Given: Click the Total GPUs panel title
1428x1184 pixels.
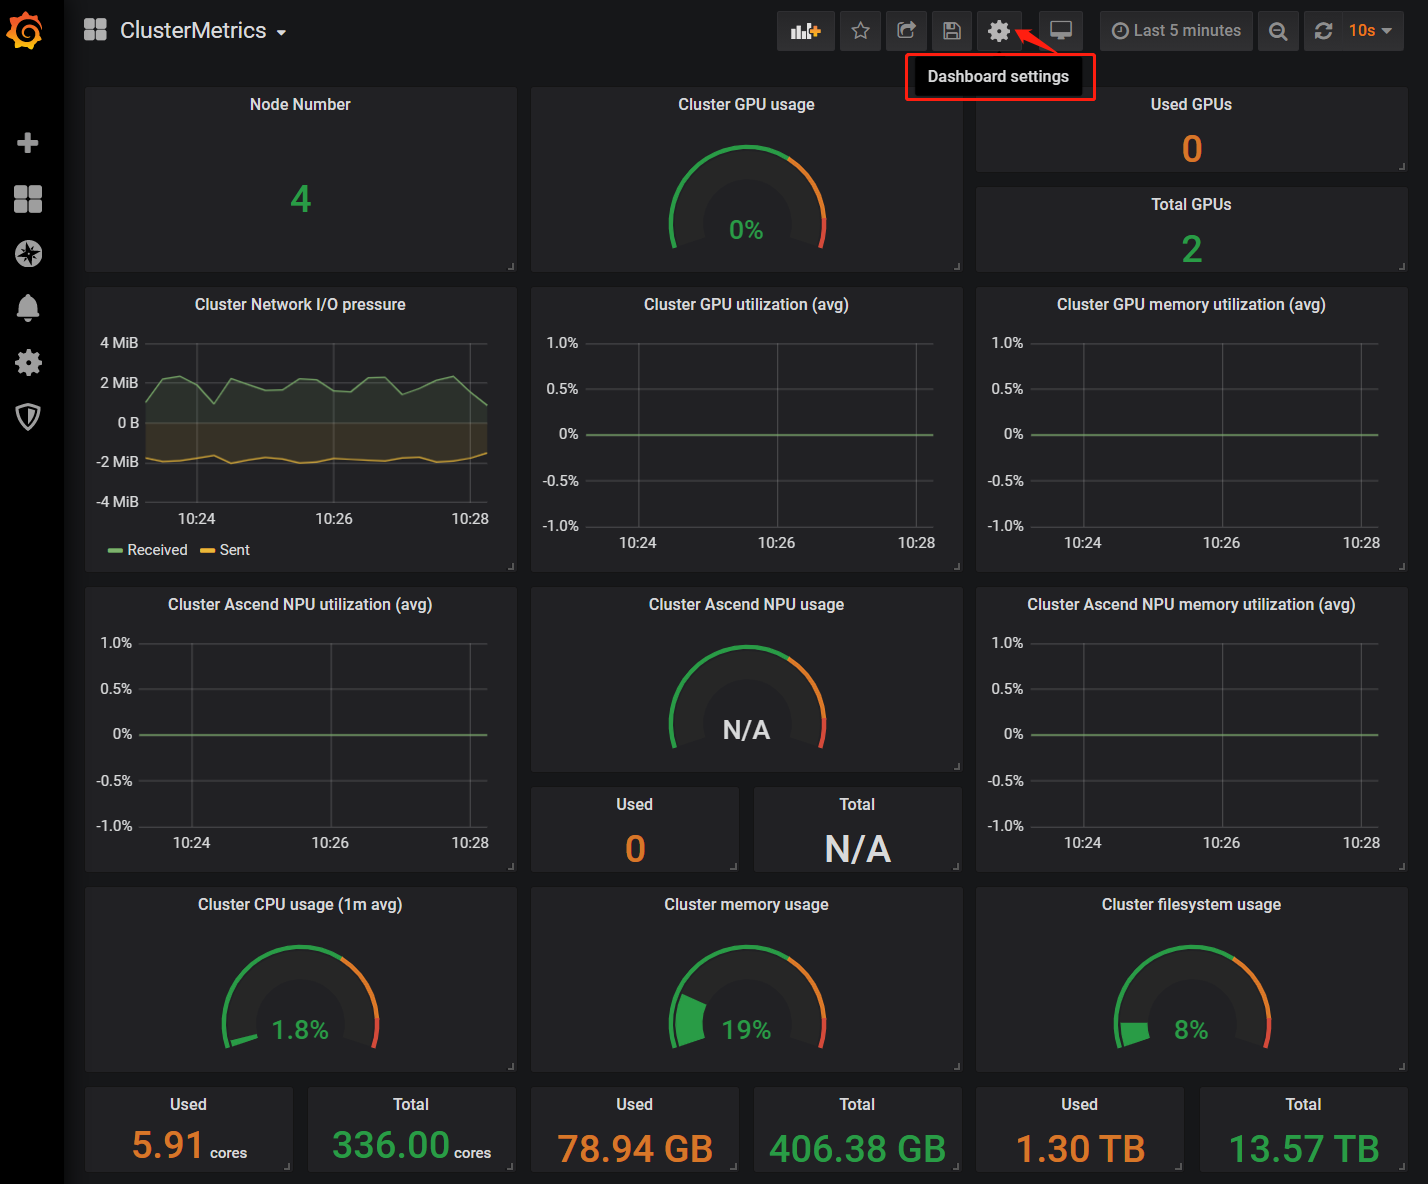Looking at the screenshot, I should pyautogui.click(x=1191, y=204).
